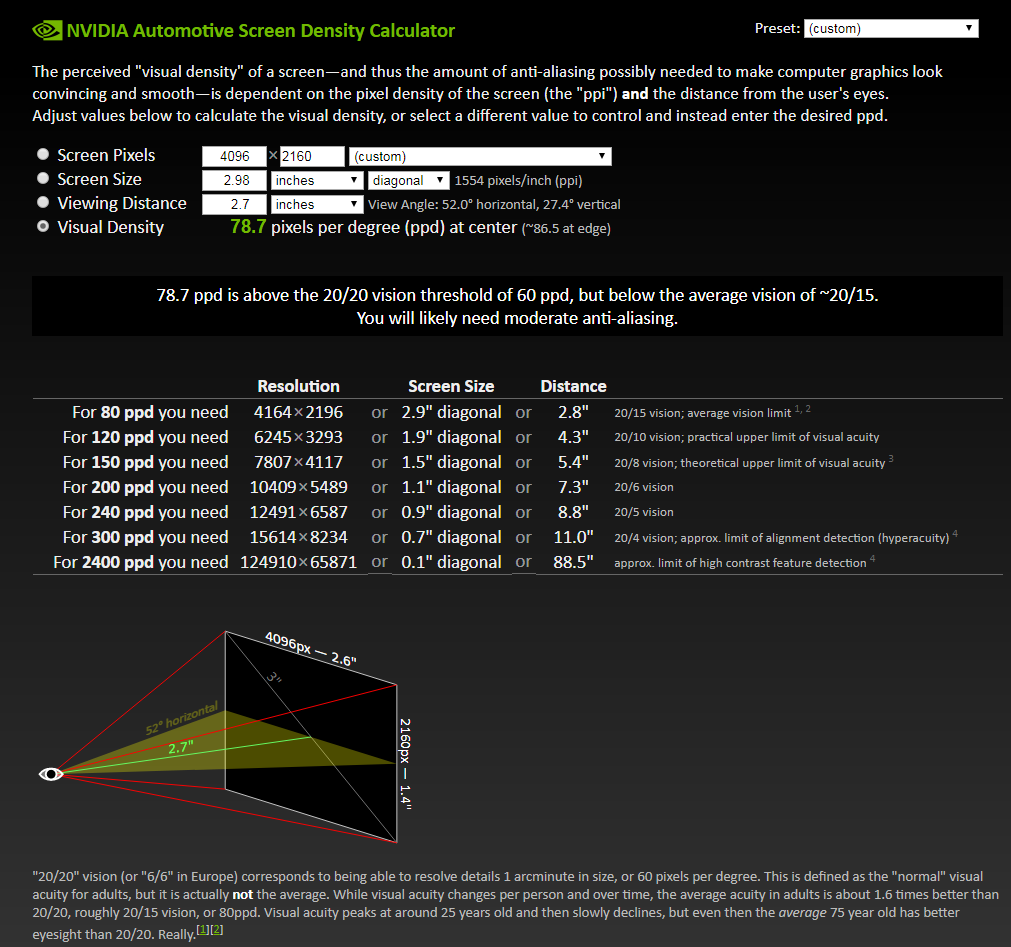Click the ~86.5 at edge note
Viewport: 1011px width, 947px height.
[x=566, y=228]
